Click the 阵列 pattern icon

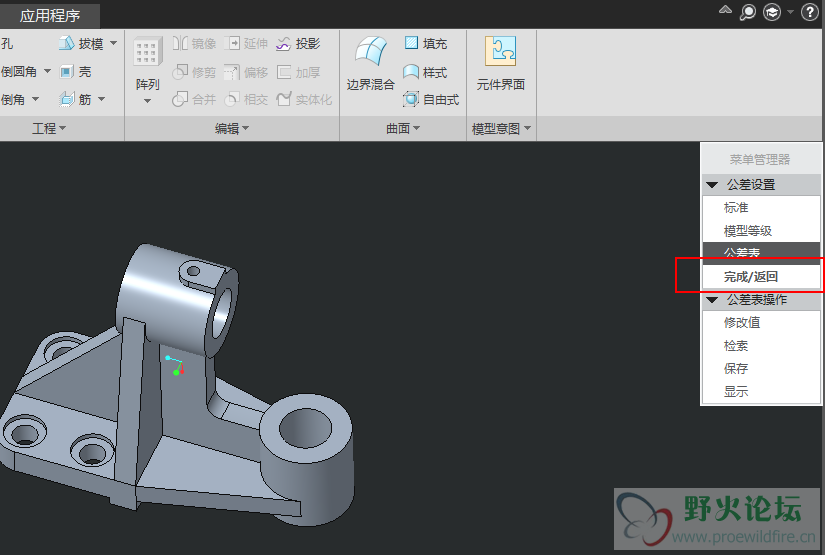[x=147, y=52]
